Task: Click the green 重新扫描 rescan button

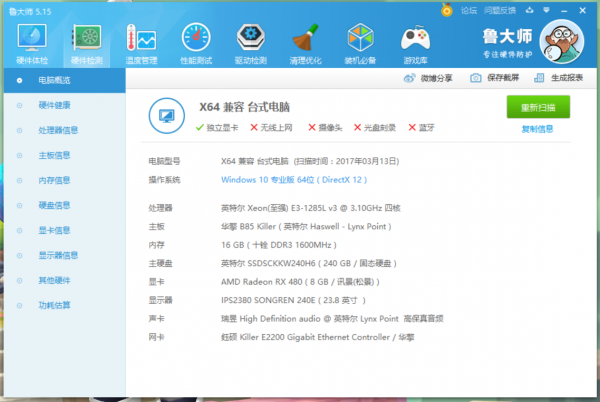Action: (x=538, y=107)
